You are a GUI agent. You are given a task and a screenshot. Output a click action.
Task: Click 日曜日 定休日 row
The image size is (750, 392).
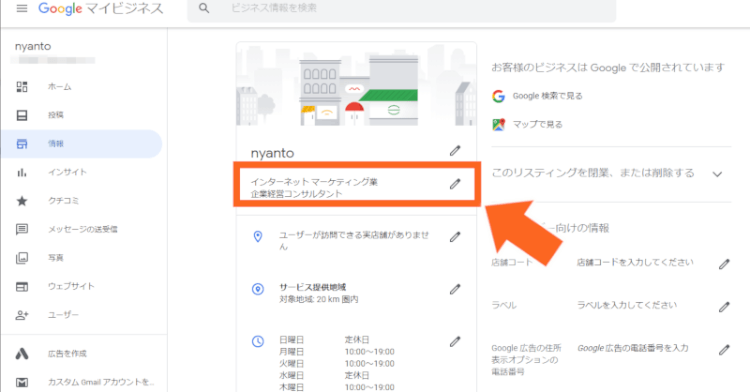(x=324, y=340)
